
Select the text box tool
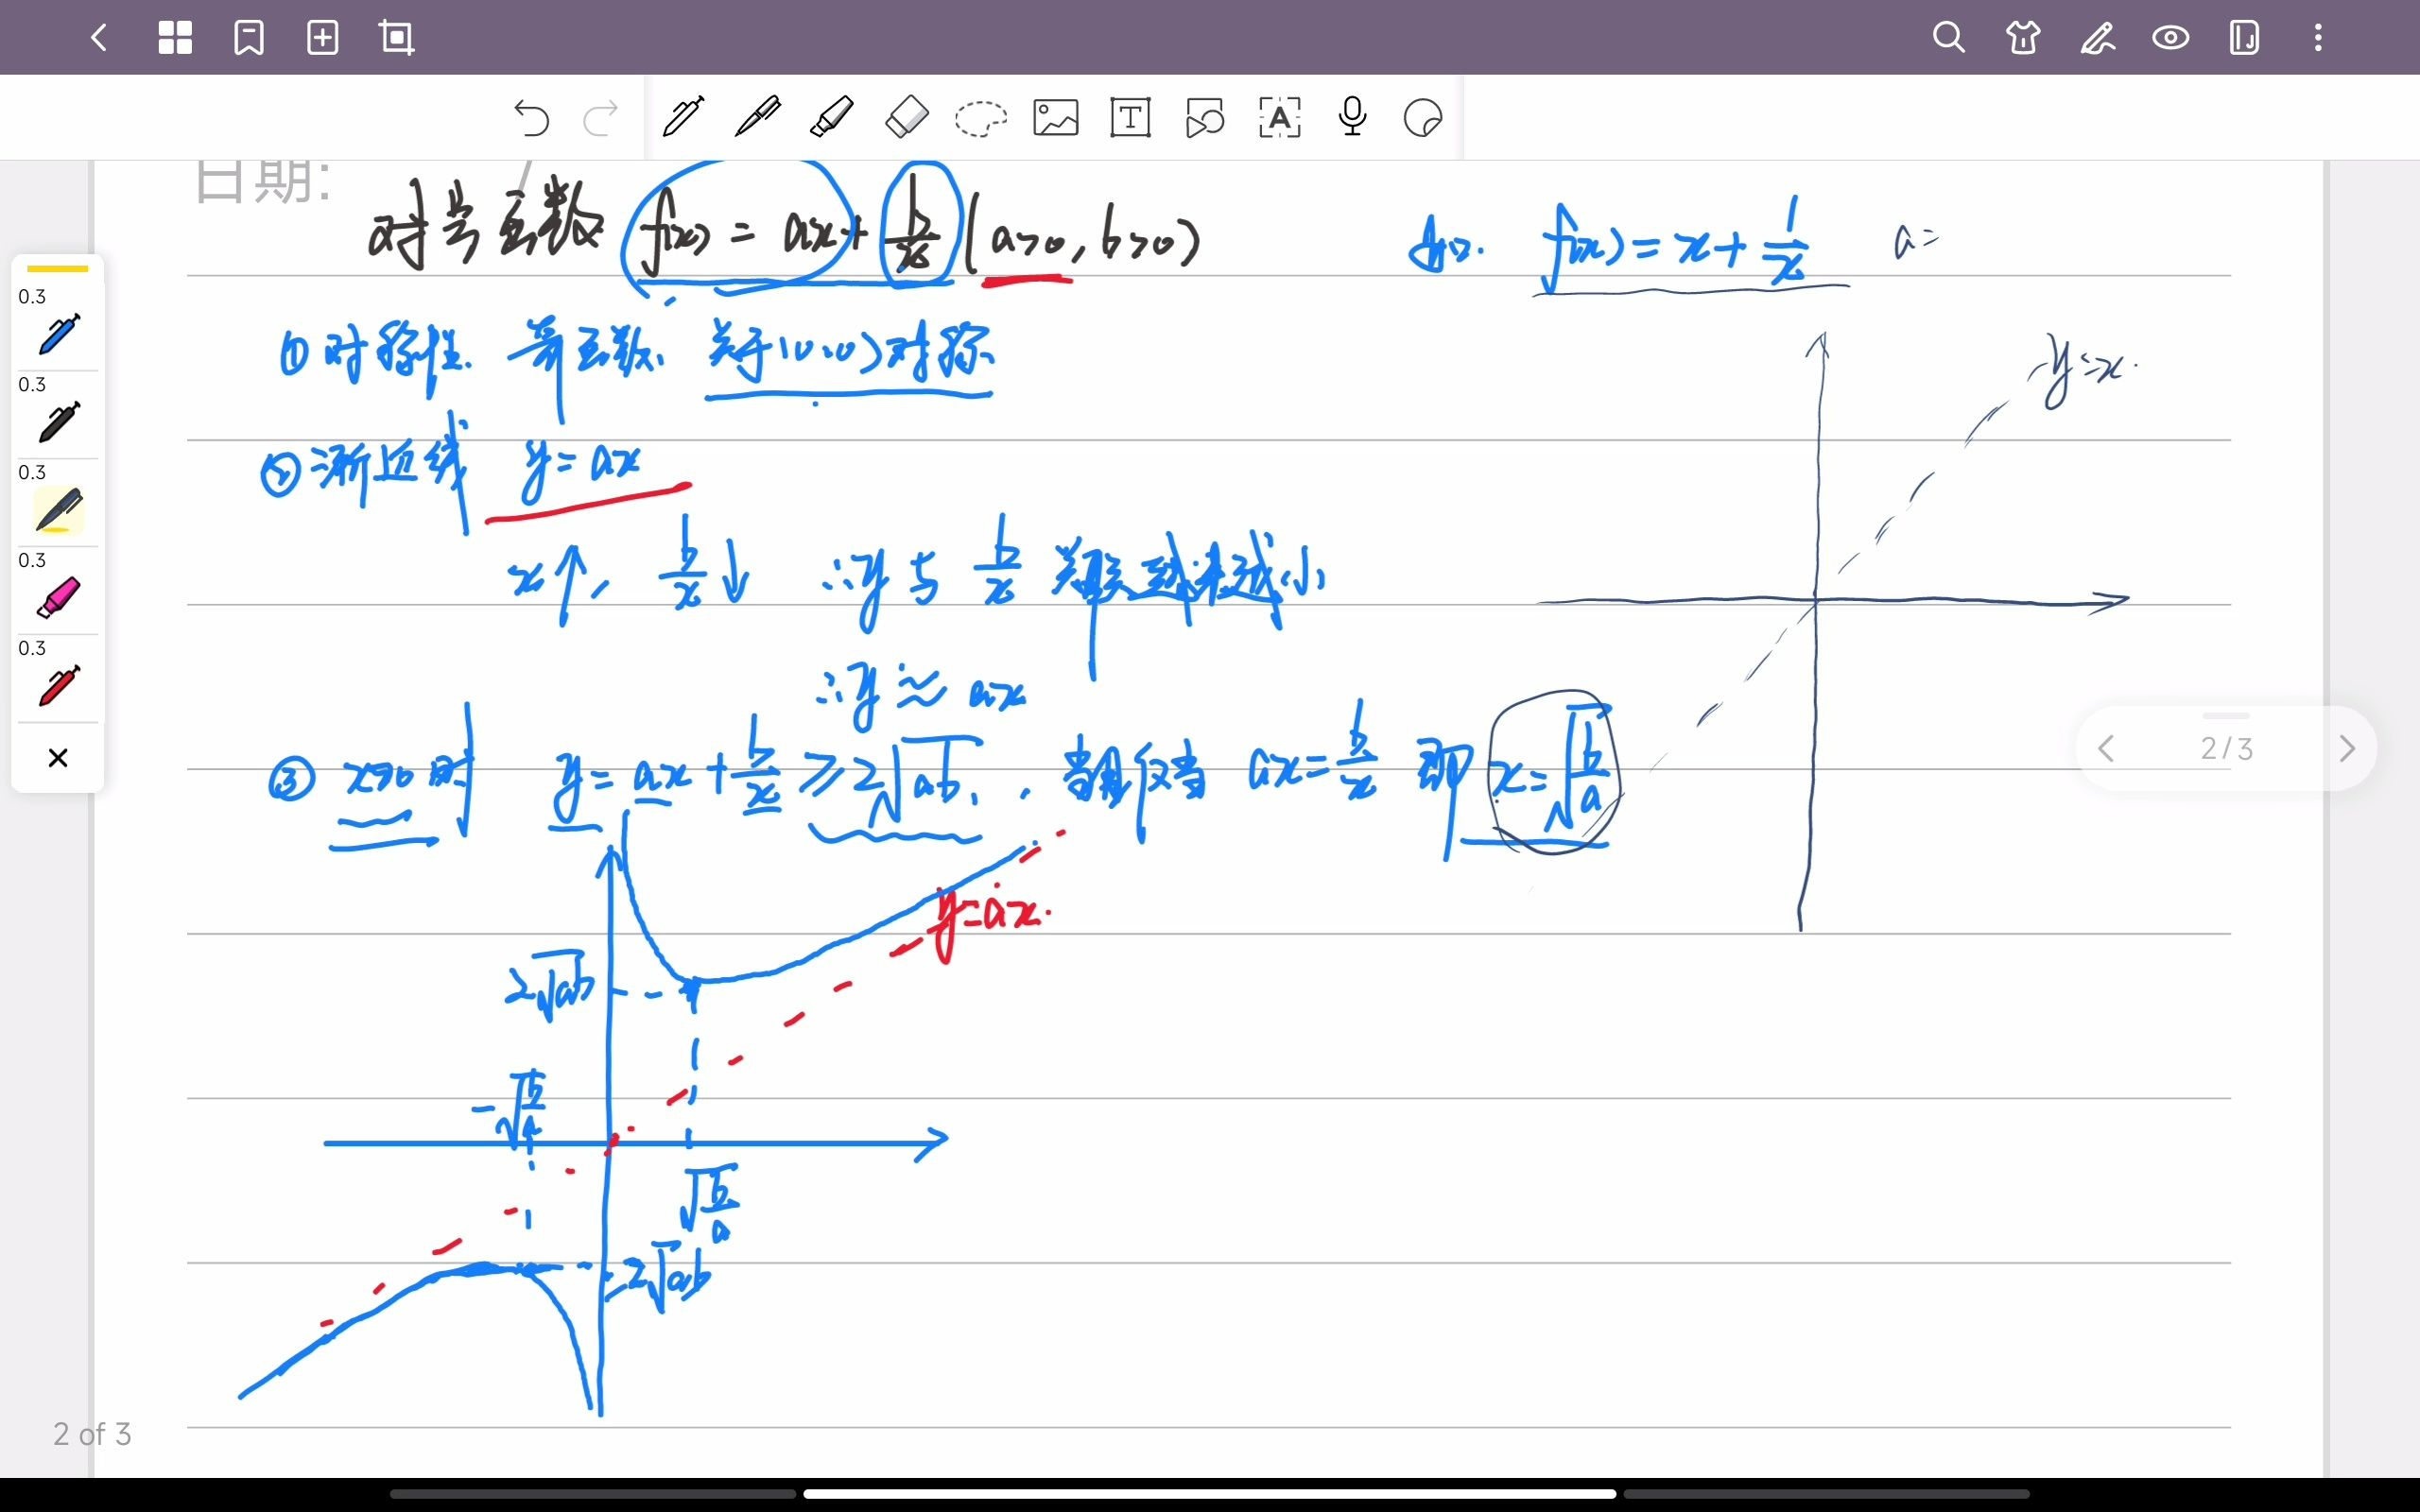click(1131, 118)
